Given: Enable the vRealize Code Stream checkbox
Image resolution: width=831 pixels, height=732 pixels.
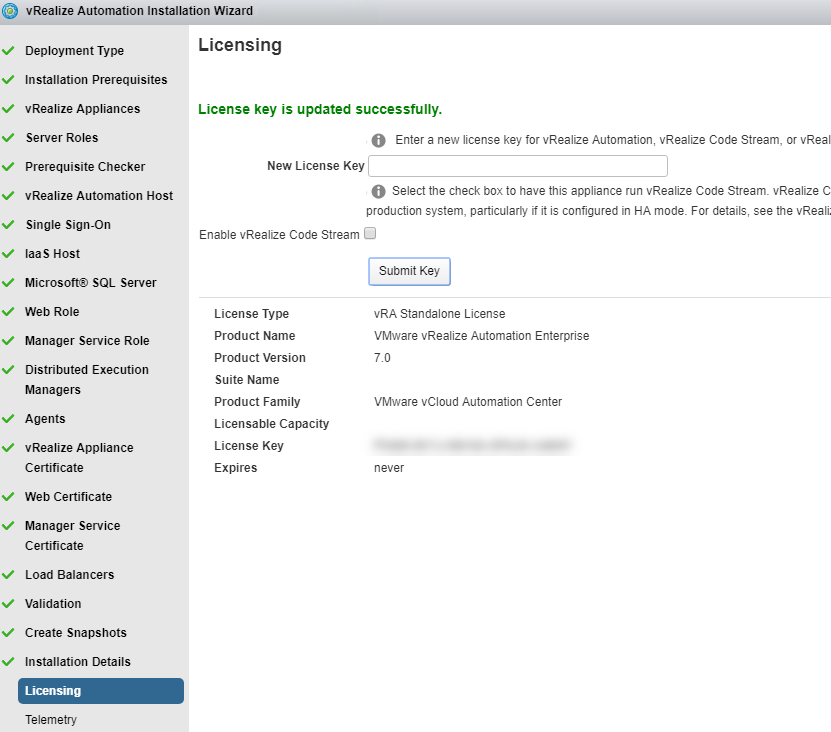Looking at the screenshot, I should [x=370, y=234].
